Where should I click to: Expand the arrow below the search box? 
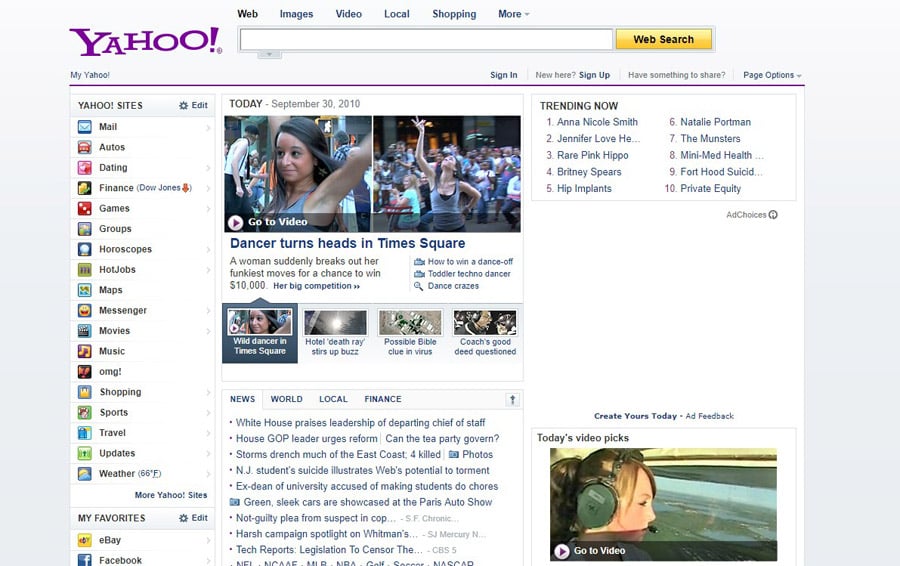click(269, 54)
